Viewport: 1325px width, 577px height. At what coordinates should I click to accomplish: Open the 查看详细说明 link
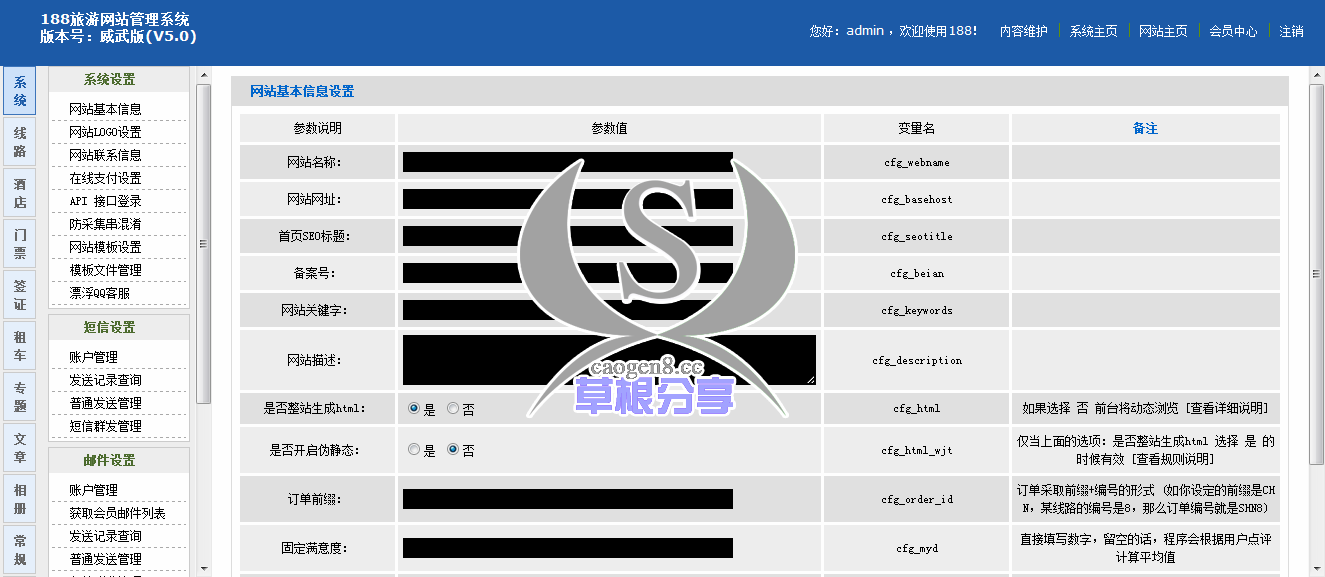pyautogui.click(x=1228, y=409)
